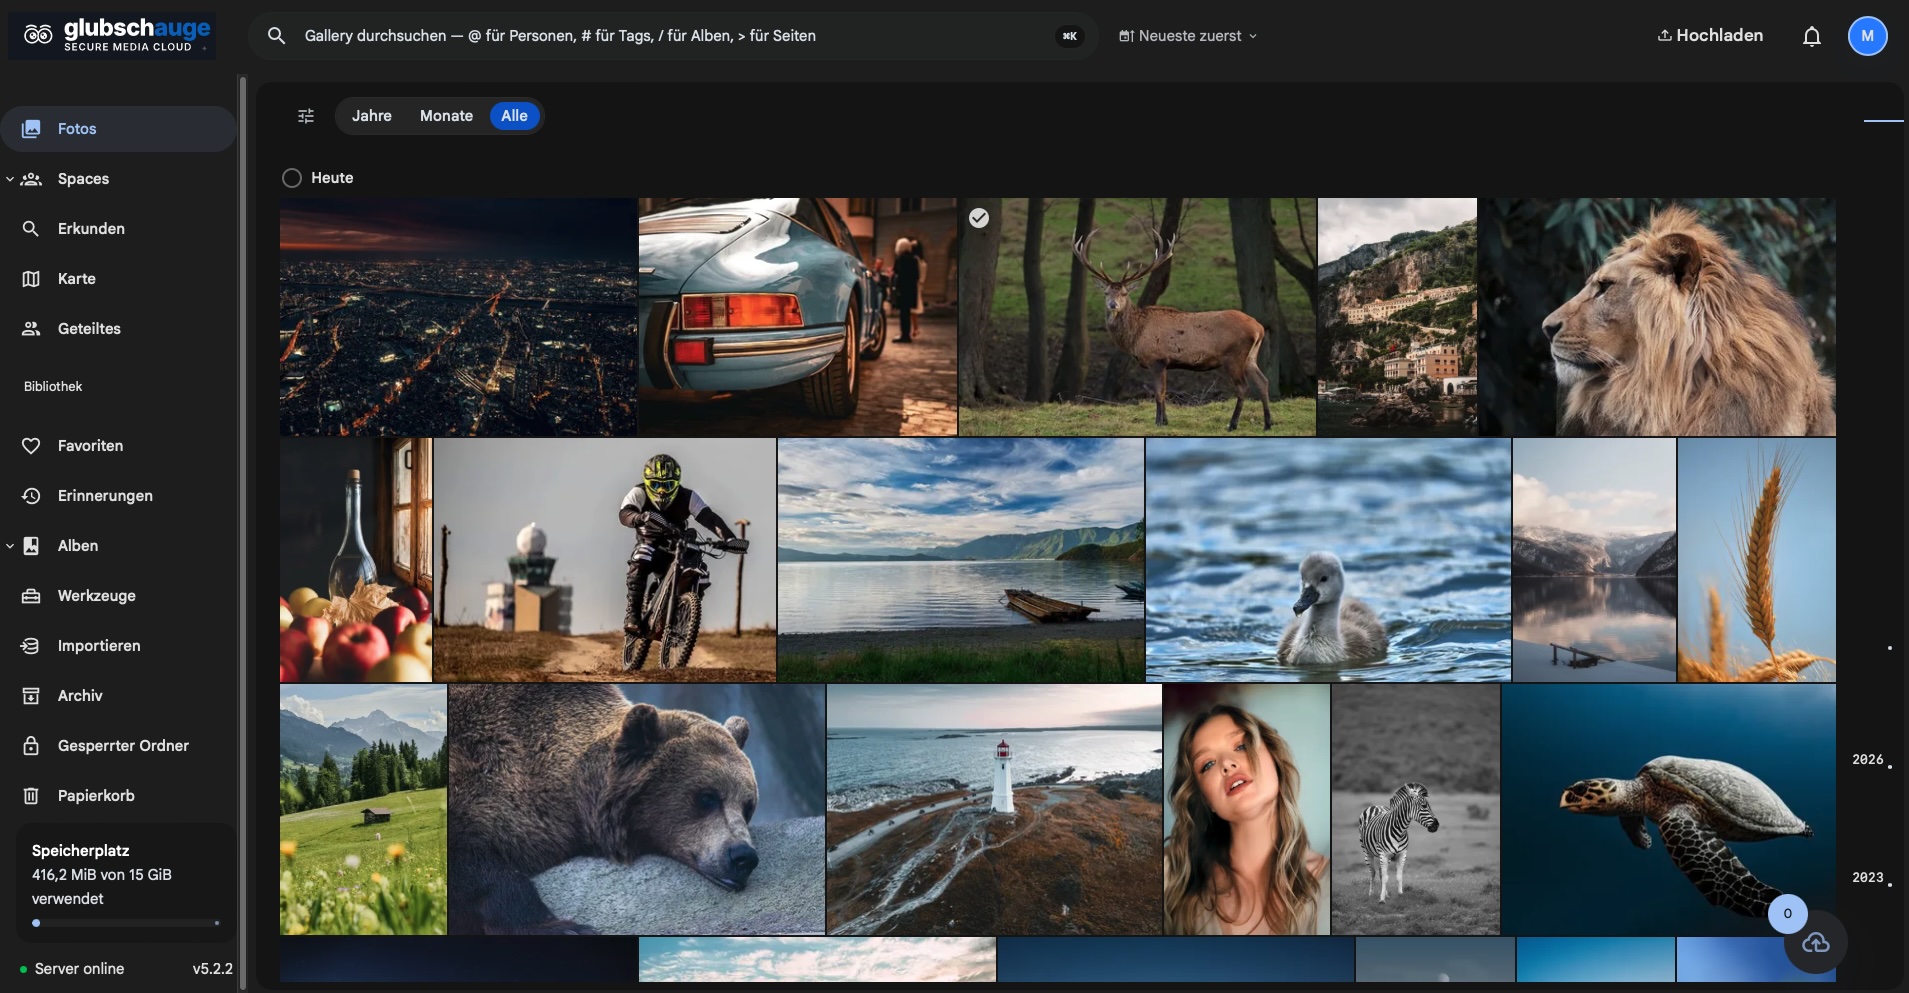Jump to 2023 on the timeline
The image size is (1909, 993).
1867,878
